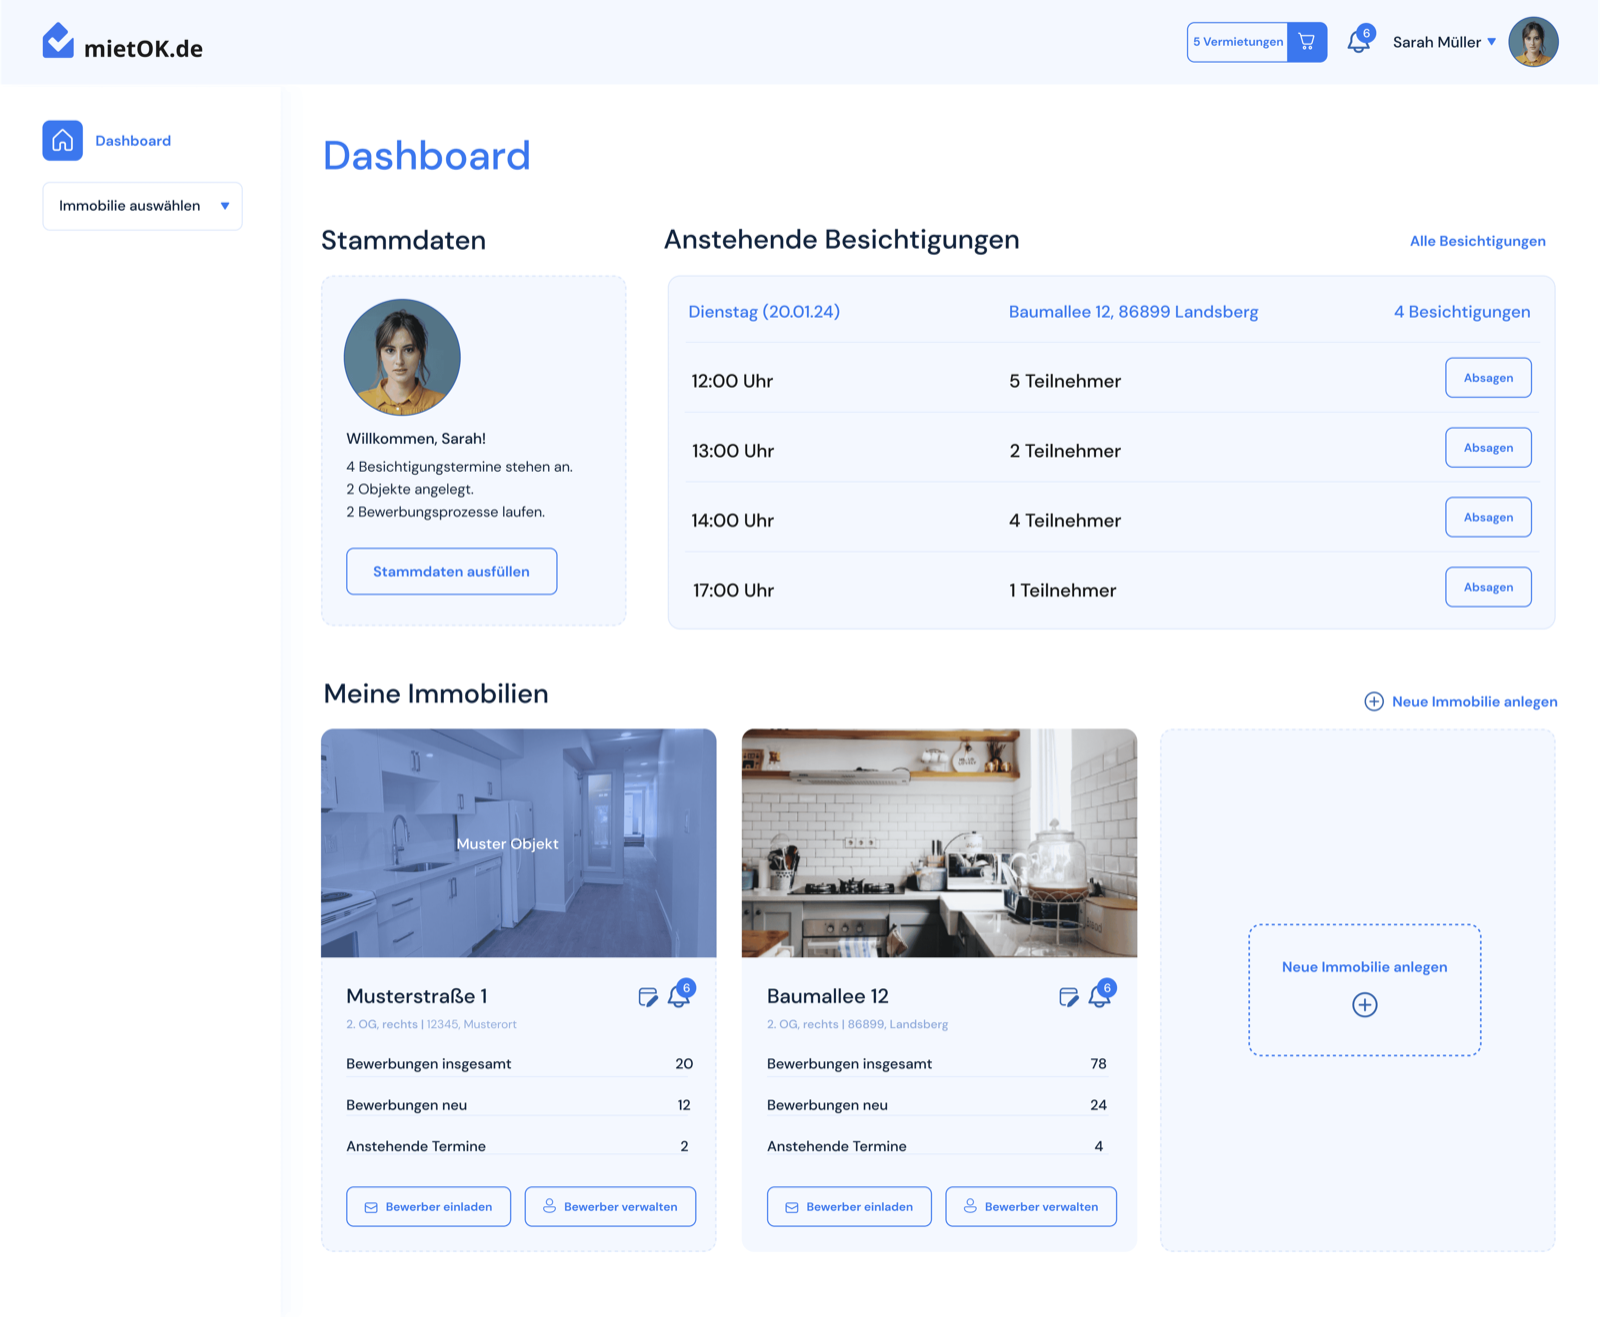This screenshot has width=1600, height=1317.
Task: Cancel the 12:00 Uhr viewing with Absagen
Action: 1488,378
